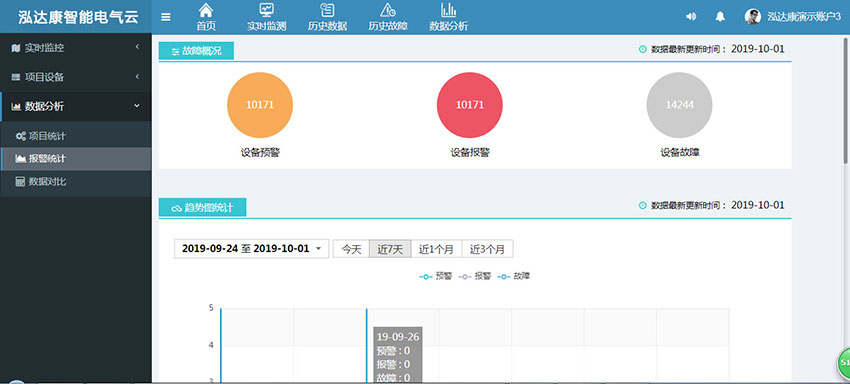Select the 今天 range button
The image size is (850, 384).
tap(351, 249)
